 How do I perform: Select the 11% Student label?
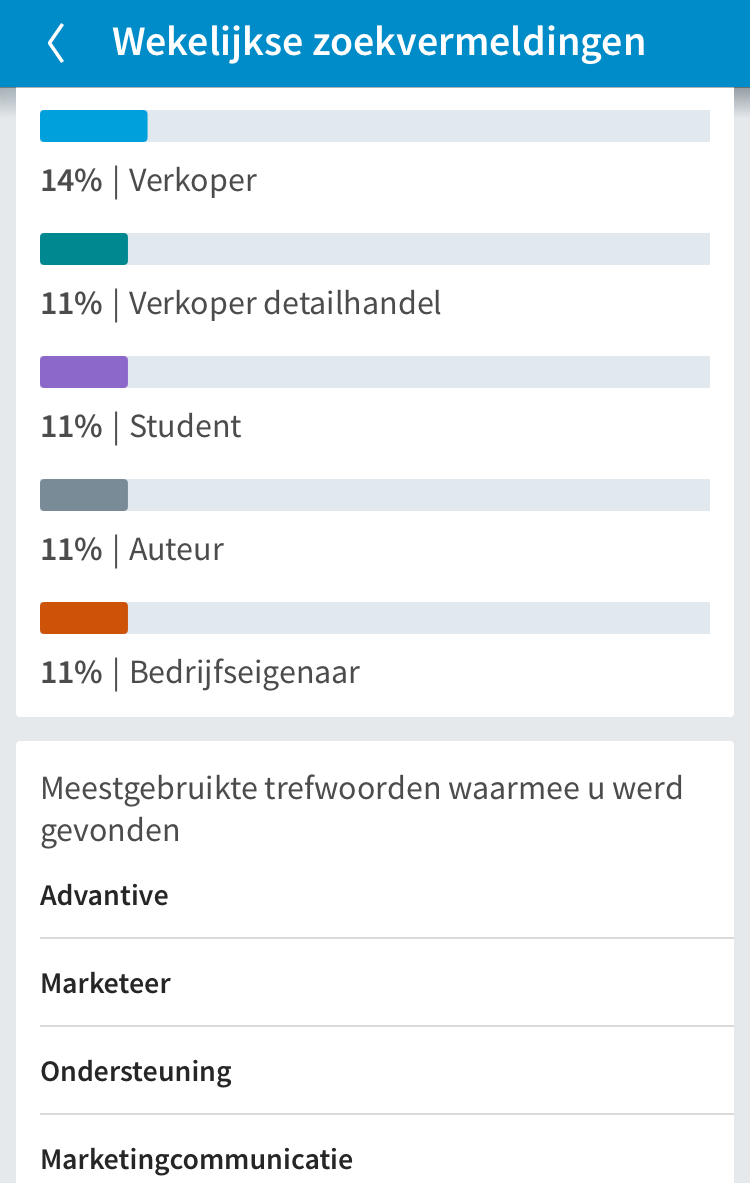click(x=140, y=427)
